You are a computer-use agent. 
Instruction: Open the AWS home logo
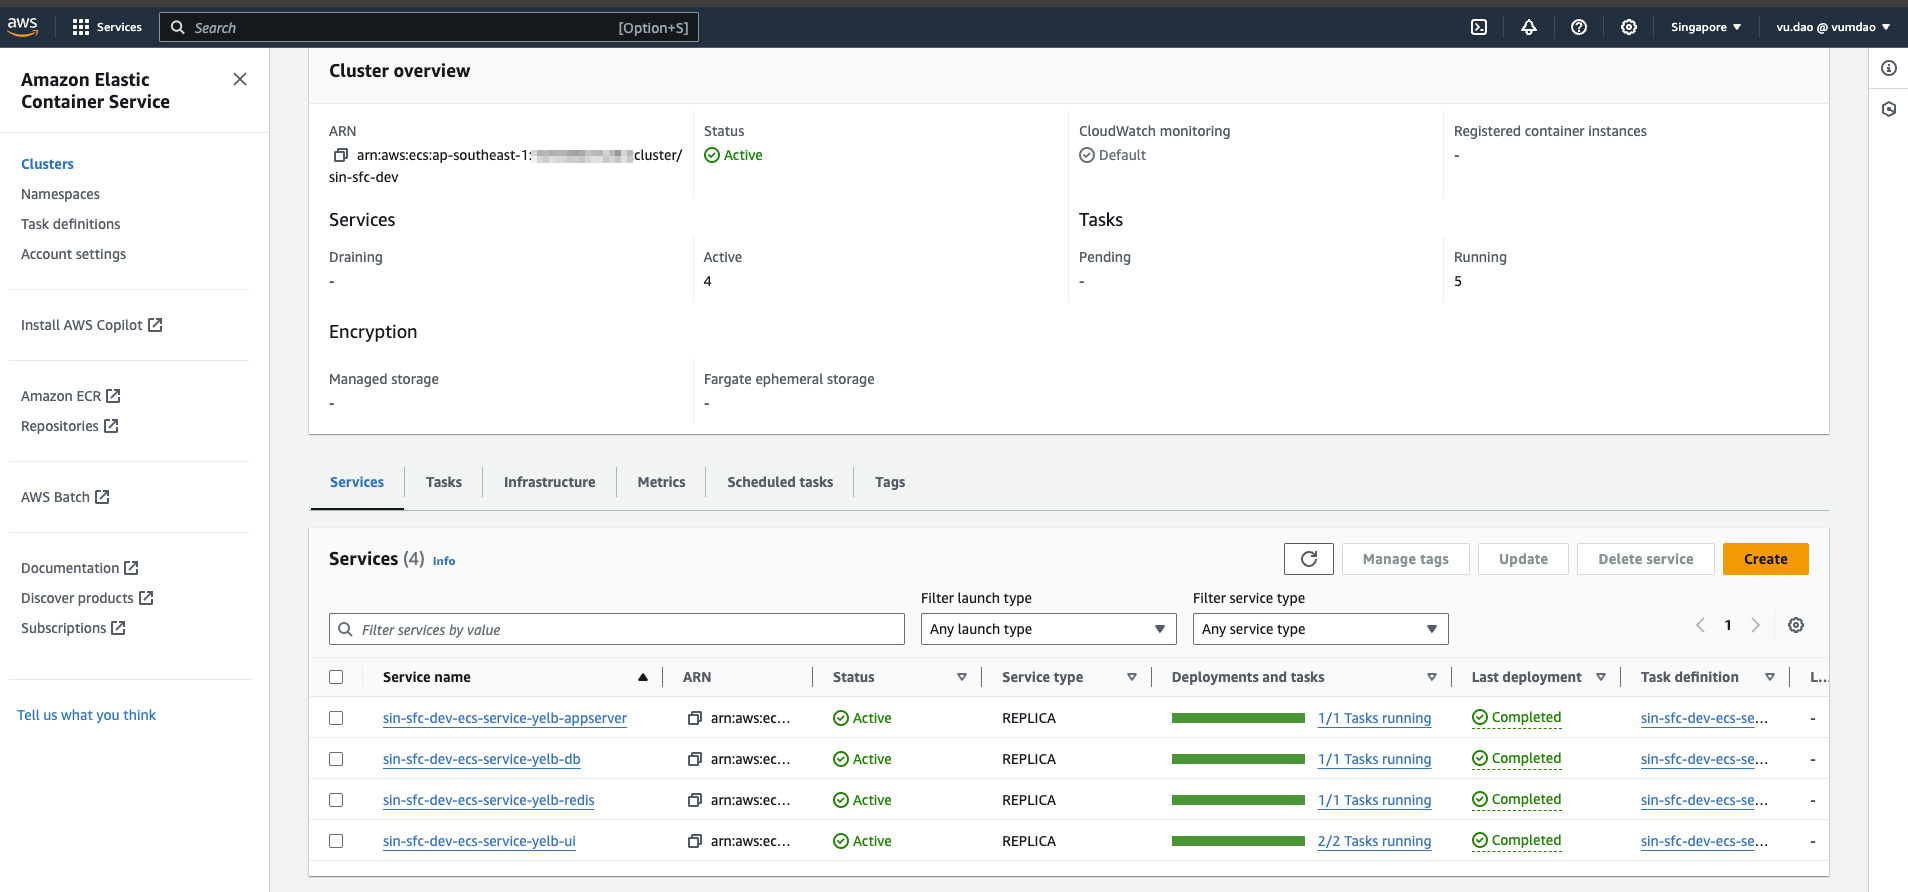click(22, 27)
